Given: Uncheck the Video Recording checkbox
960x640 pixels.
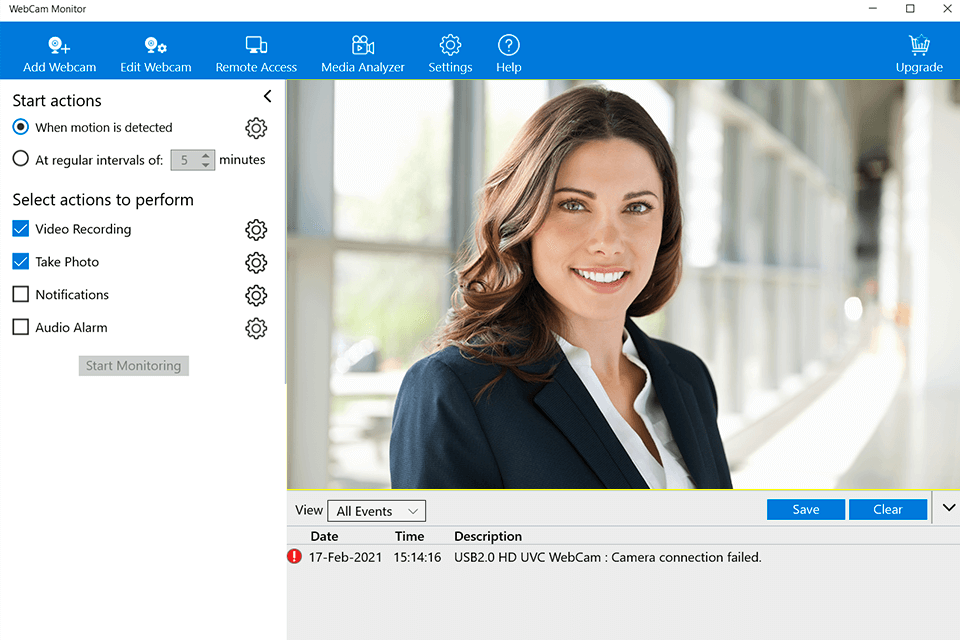Looking at the screenshot, I should pos(21,228).
